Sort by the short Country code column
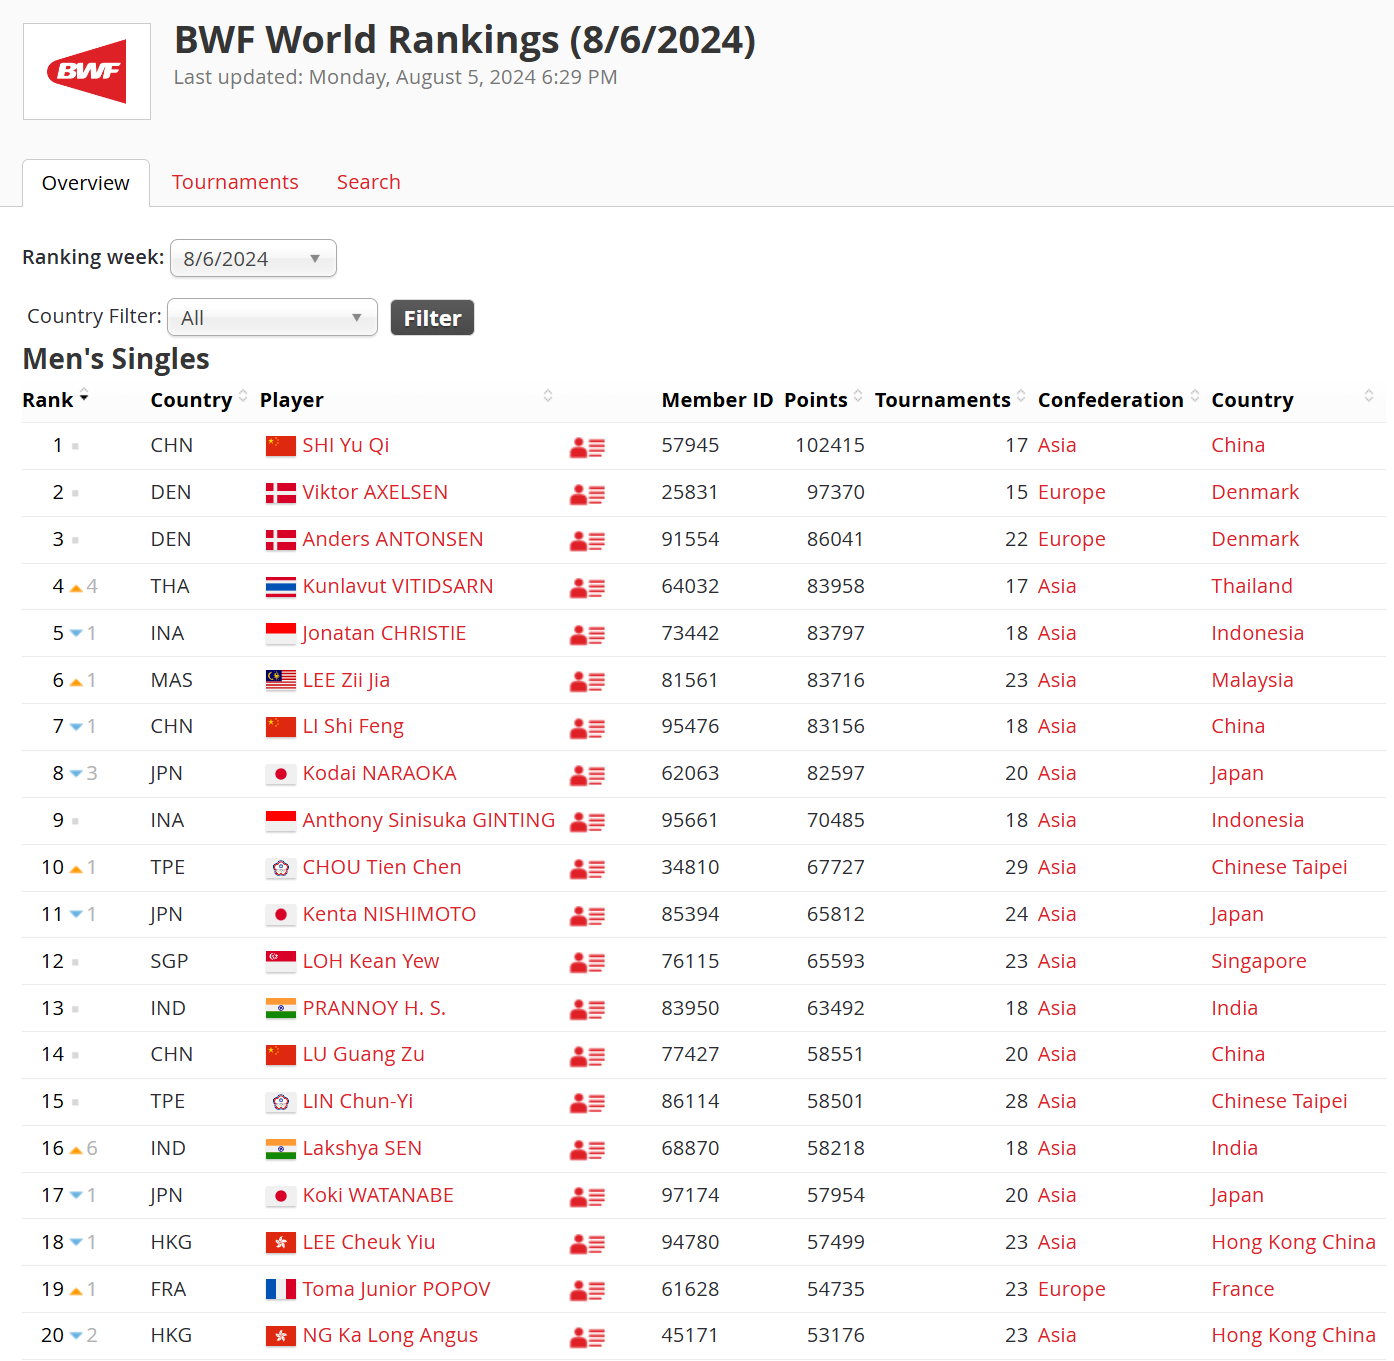1394x1361 pixels. click(198, 400)
